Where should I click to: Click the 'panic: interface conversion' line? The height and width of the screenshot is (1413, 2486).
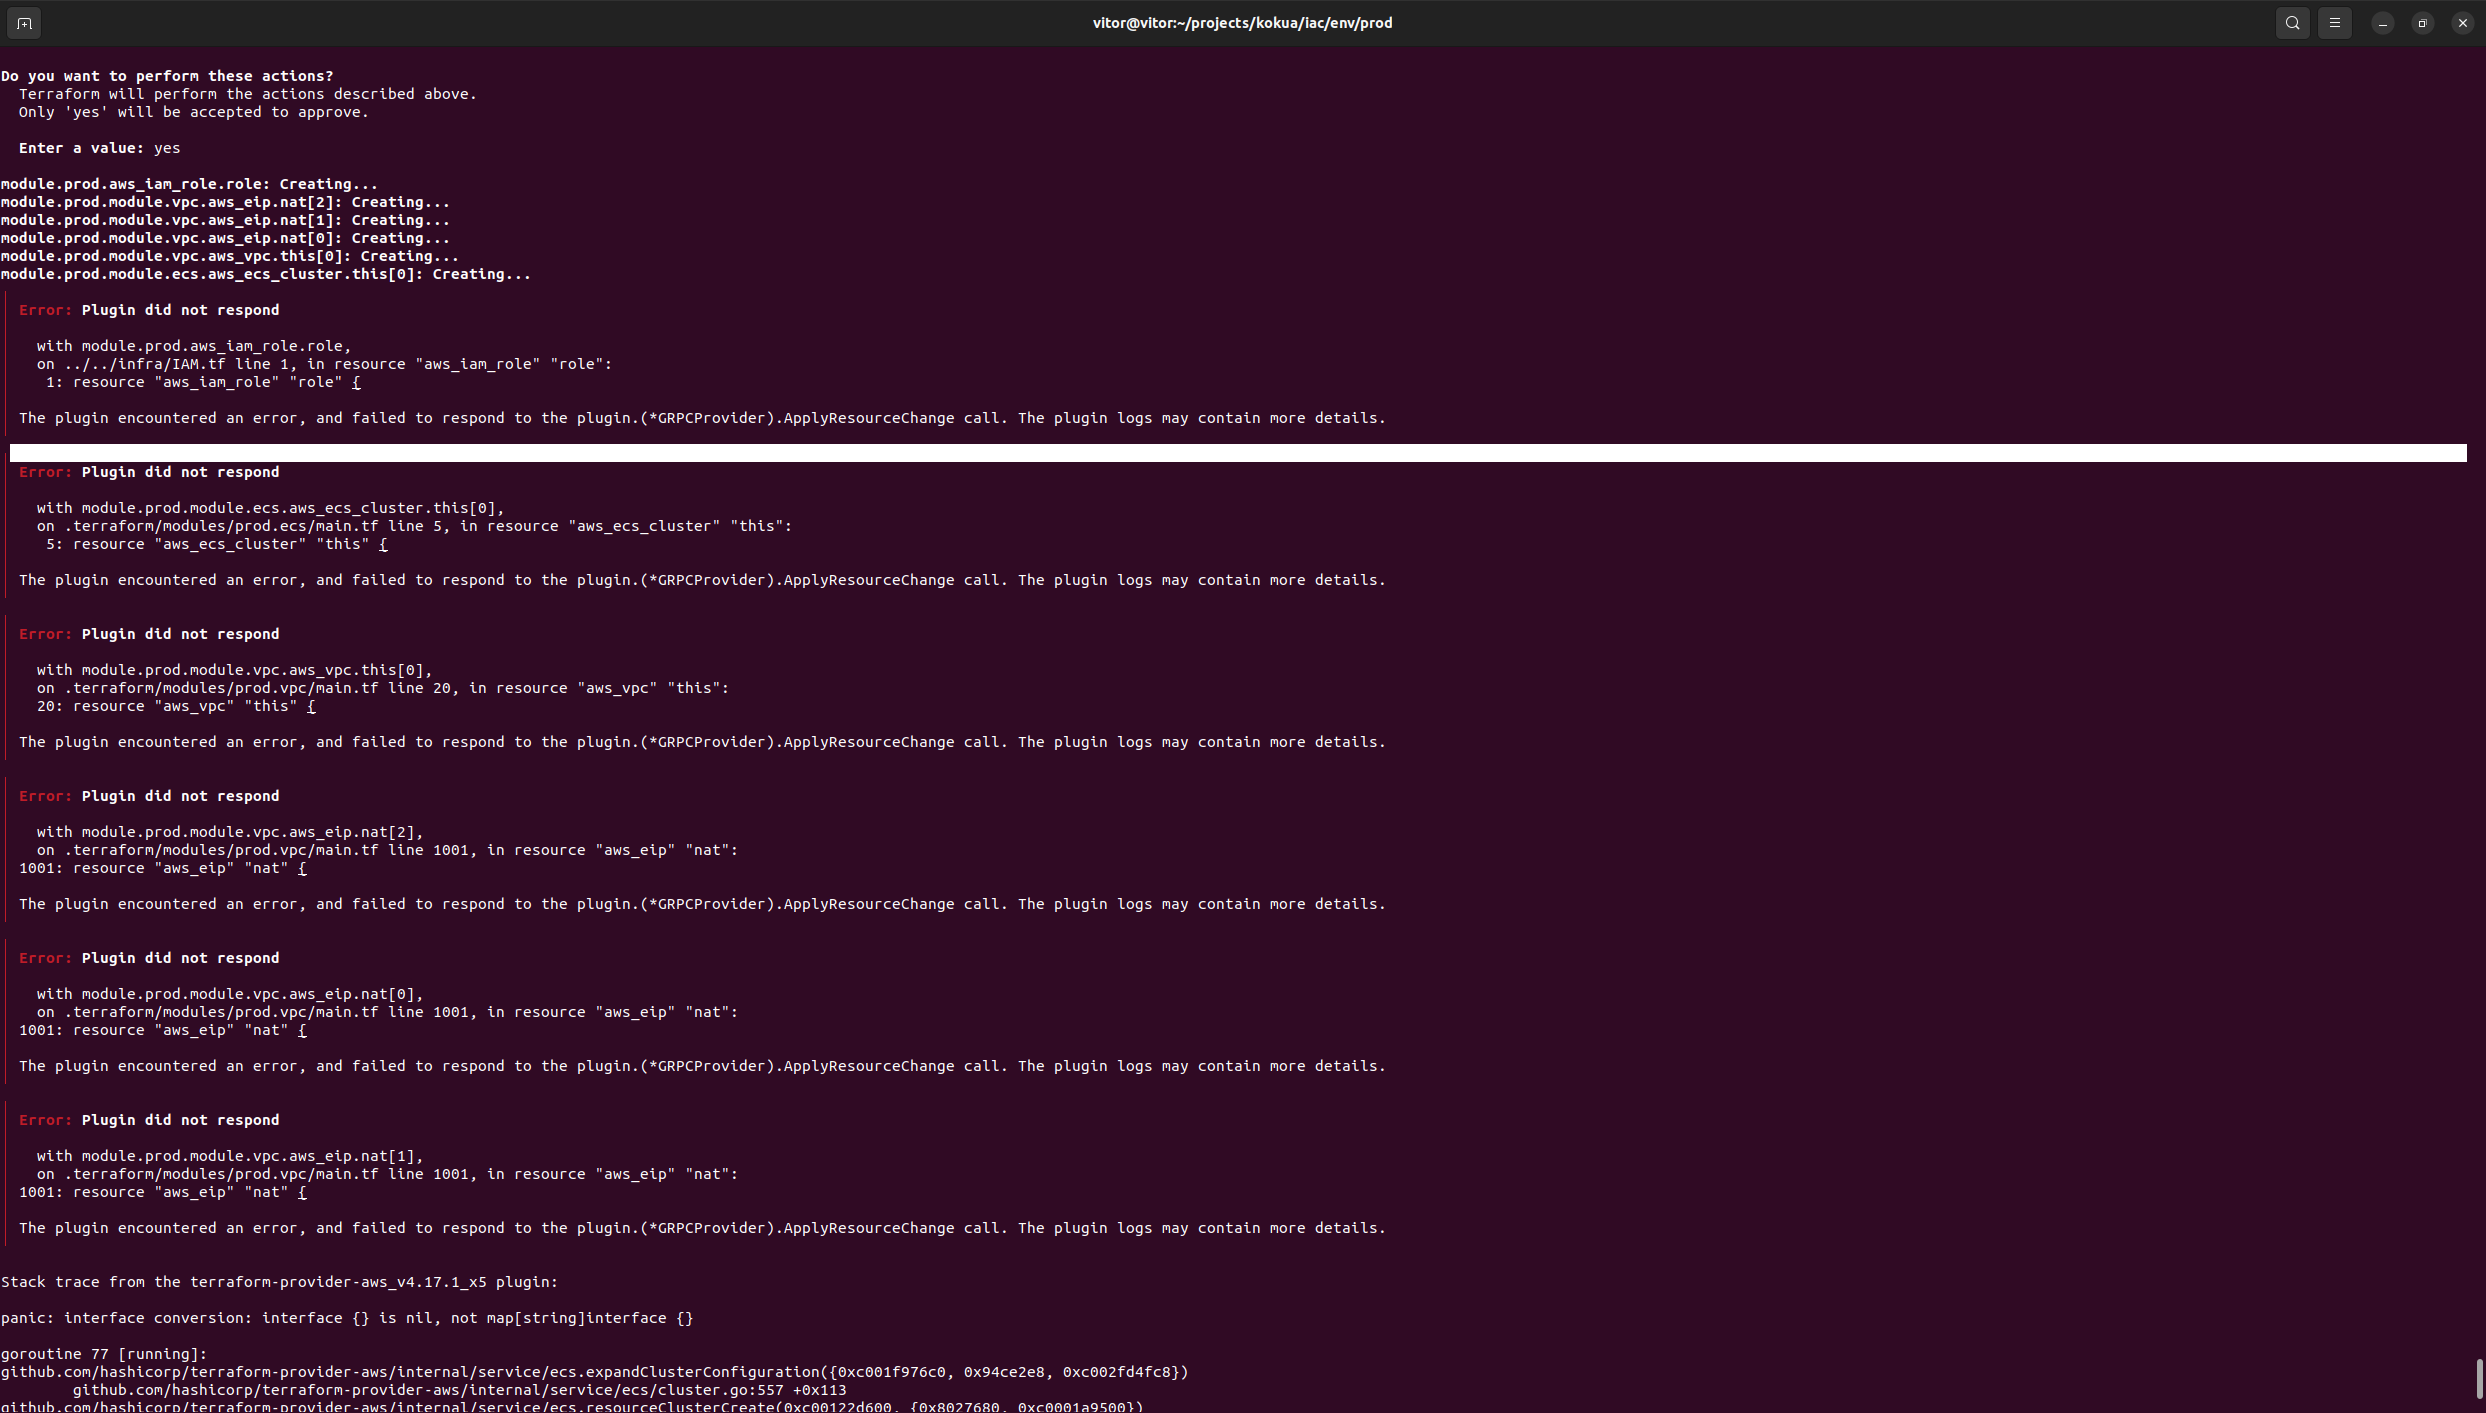pos(347,1318)
